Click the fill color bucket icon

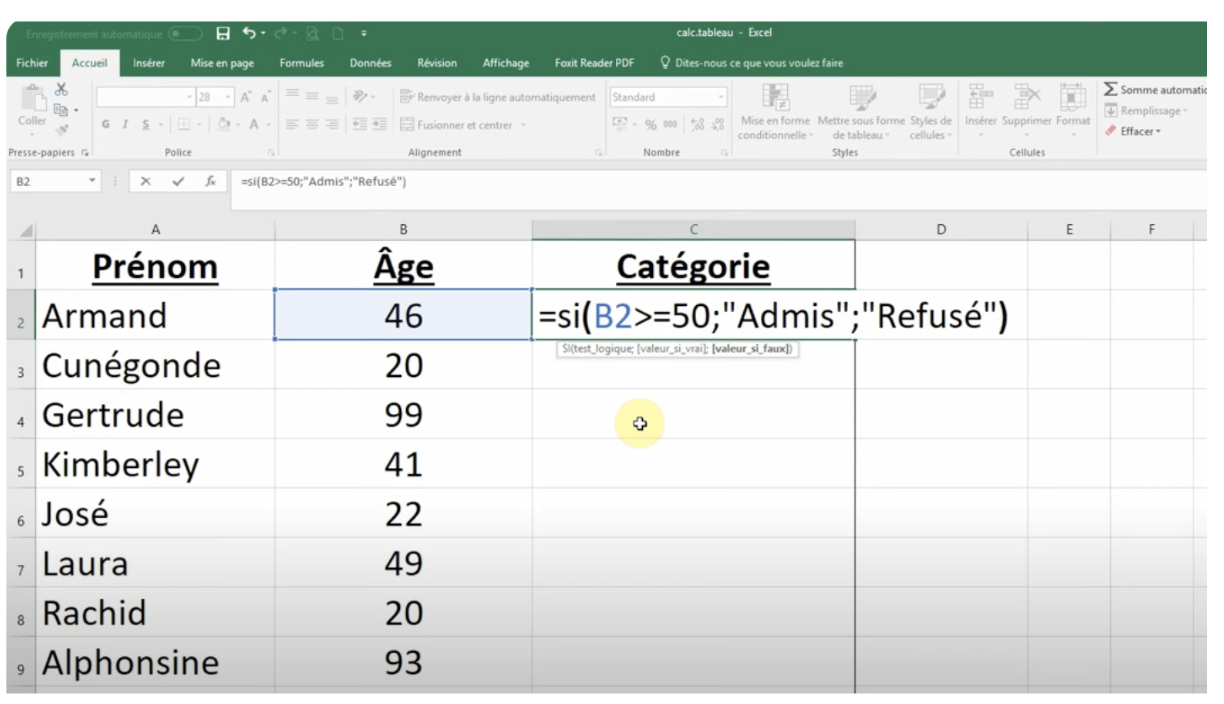pyautogui.click(x=224, y=125)
